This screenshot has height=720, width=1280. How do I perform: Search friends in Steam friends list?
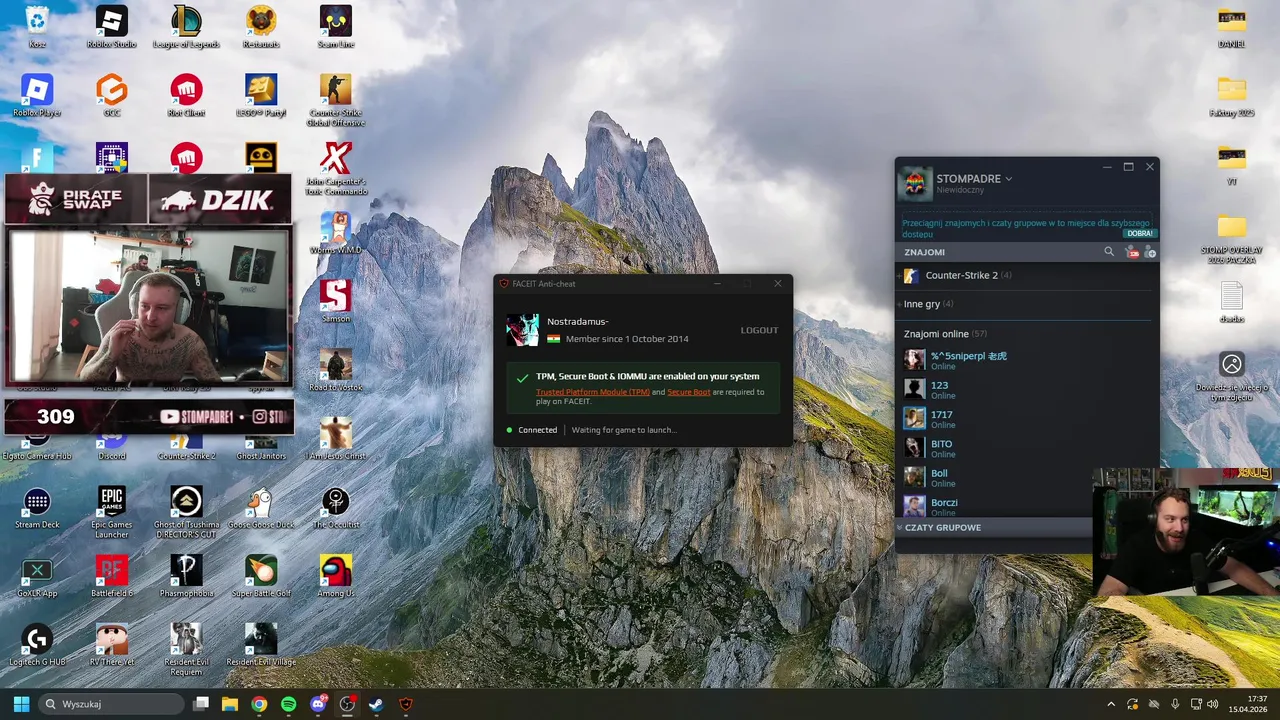[1108, 252]
